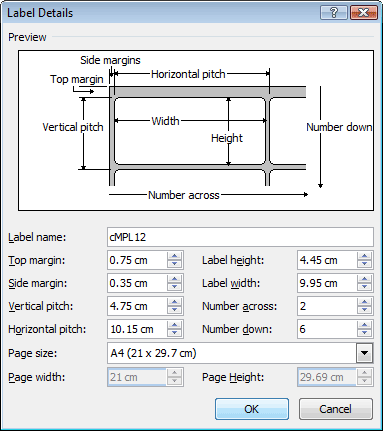Open the Help question mark button
Image resolution: width=383 pixels, height=431 pixels.
(x=334, y=13)
